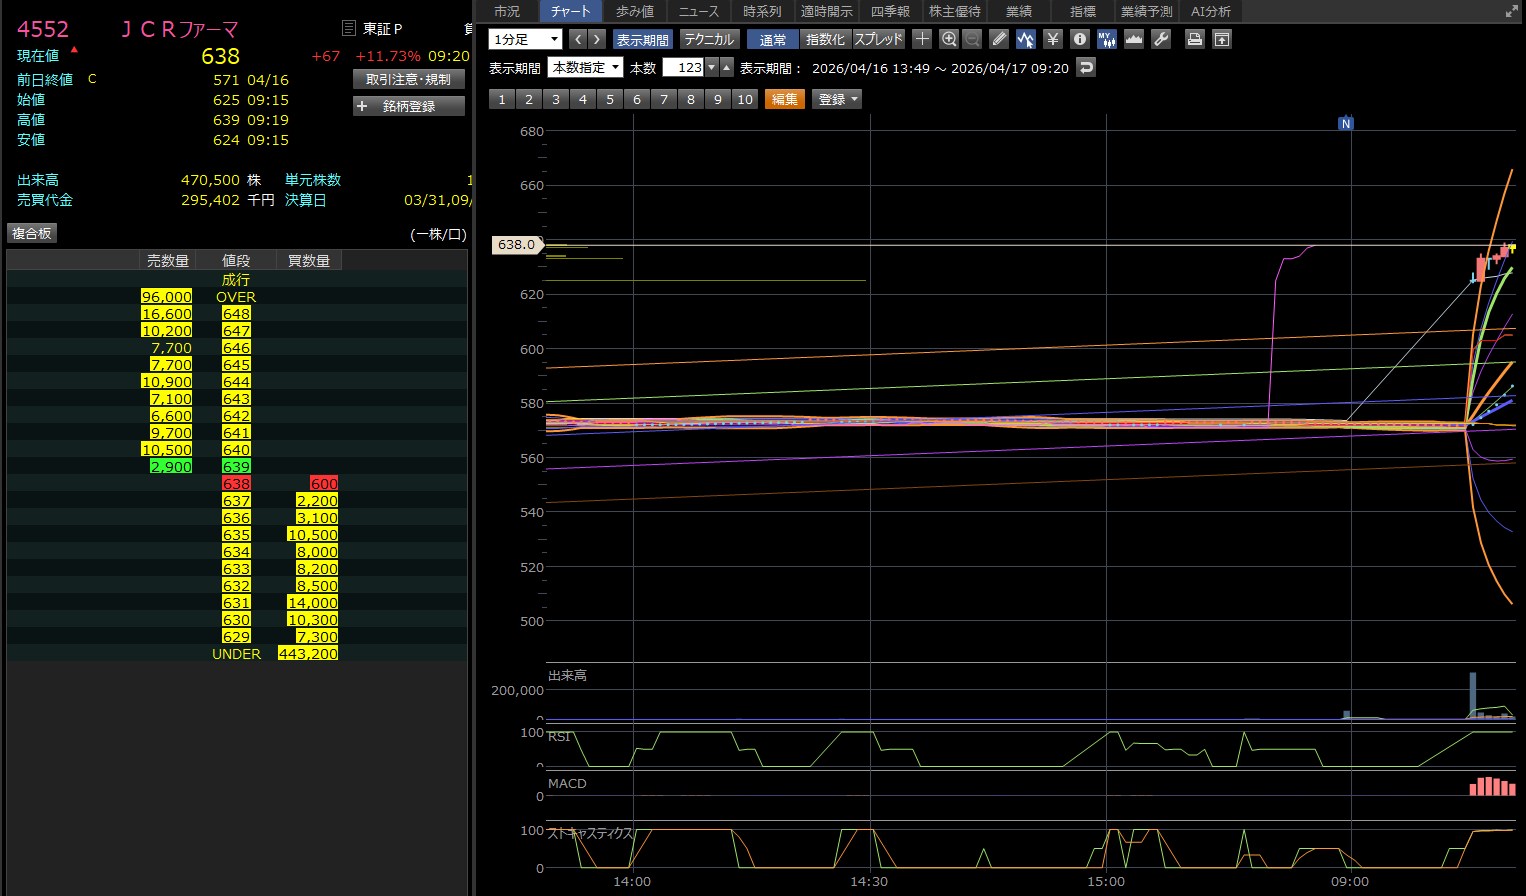Screen dimensions: 1526x896
Task: Click the 取引注意・規制 button
Action: coord(409,79)
